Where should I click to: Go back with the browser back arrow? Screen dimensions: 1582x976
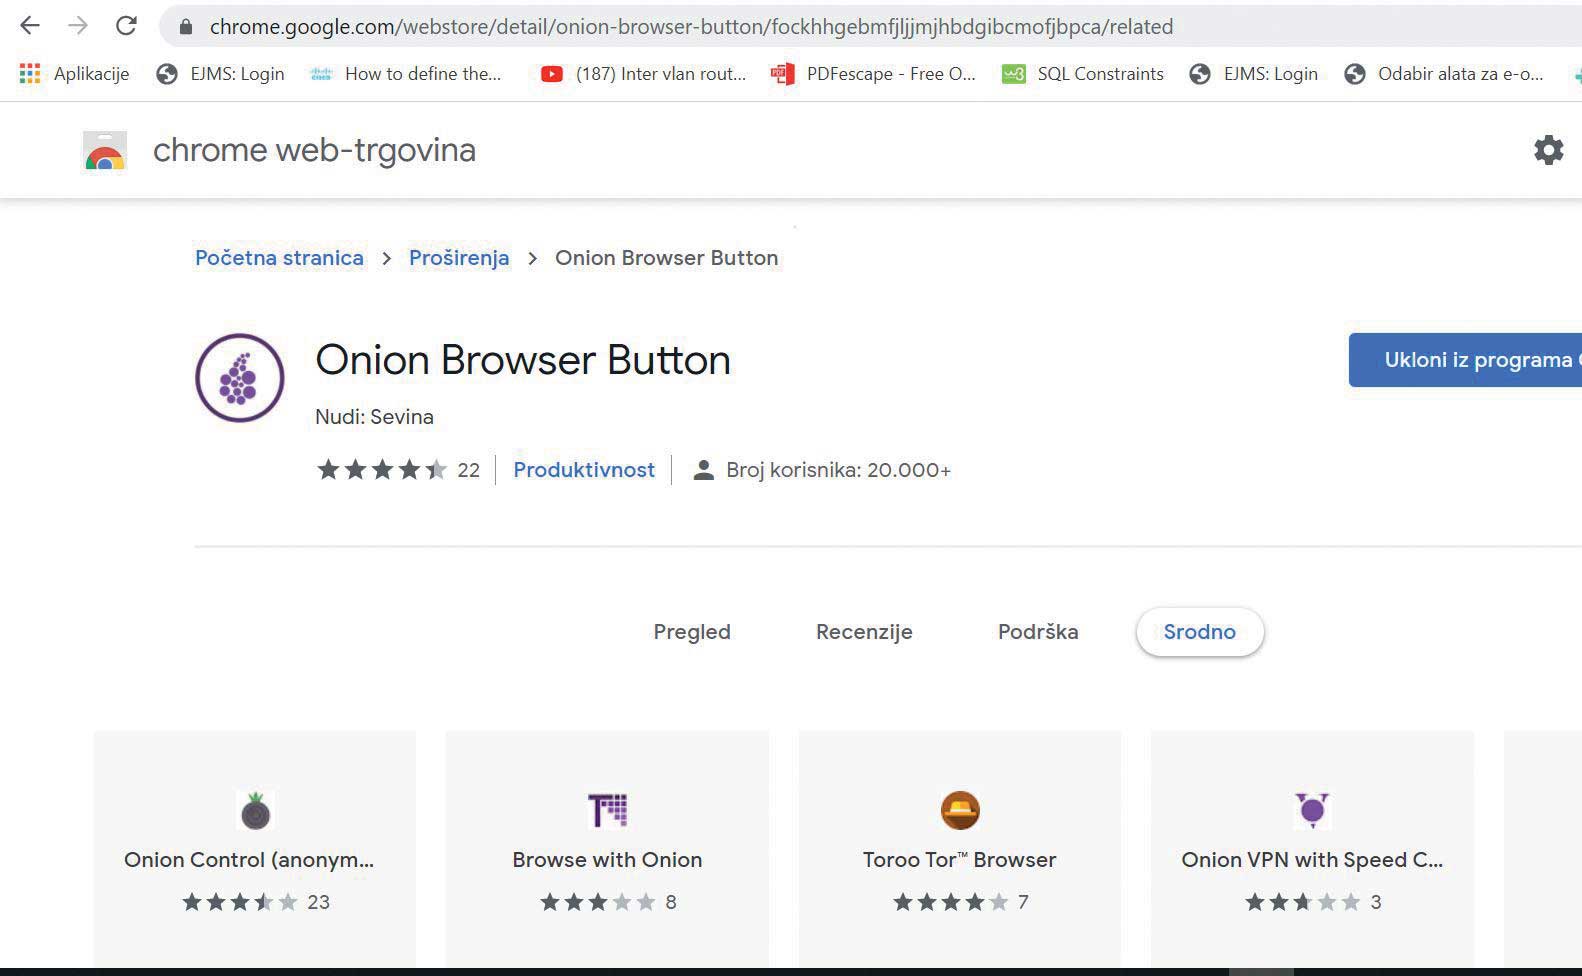tap(30, 26)
